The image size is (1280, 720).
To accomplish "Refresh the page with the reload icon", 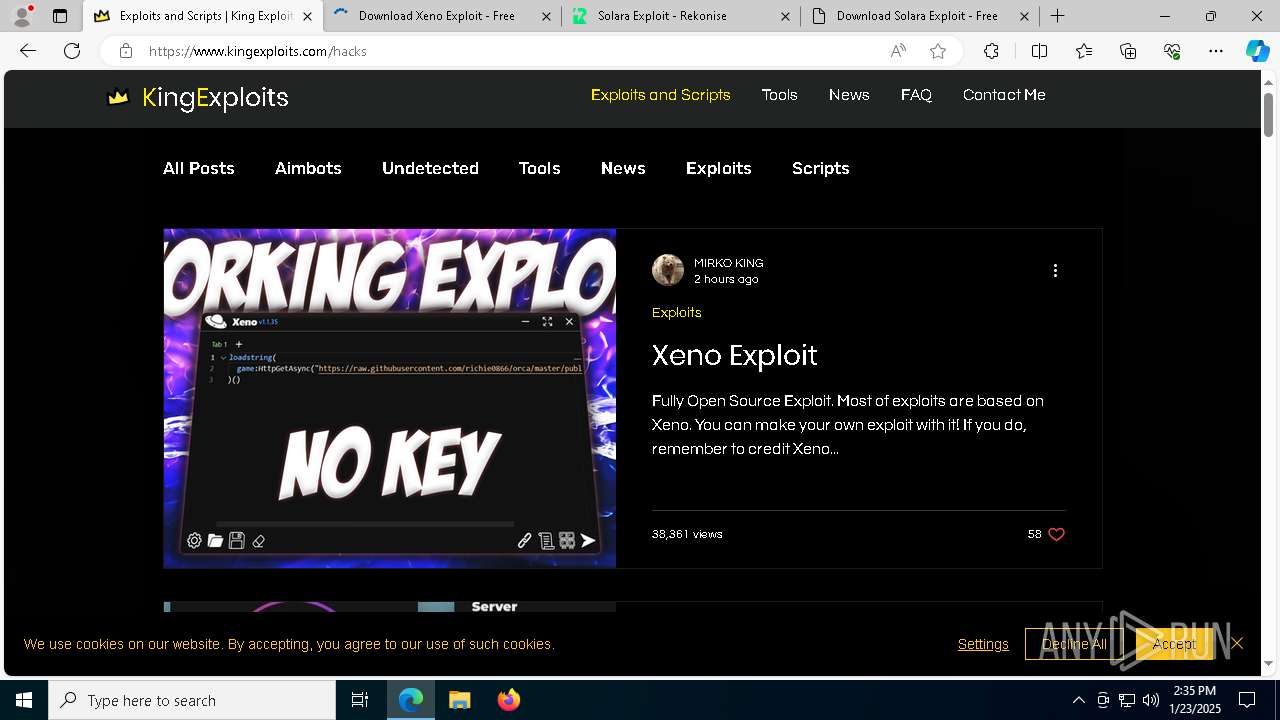I will 72,51.
